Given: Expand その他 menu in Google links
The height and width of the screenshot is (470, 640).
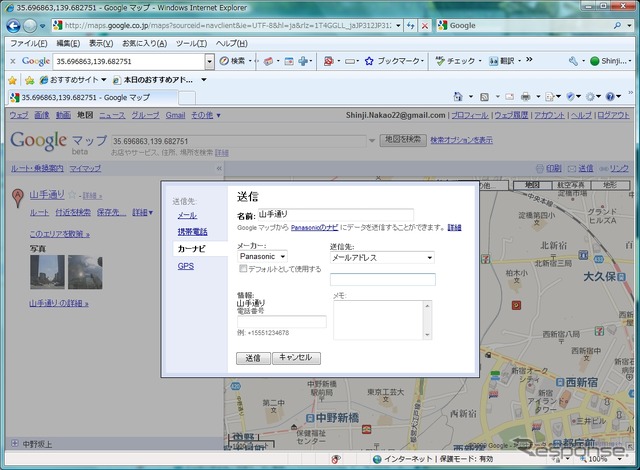Looking at the screenshot, I should 206,115.
